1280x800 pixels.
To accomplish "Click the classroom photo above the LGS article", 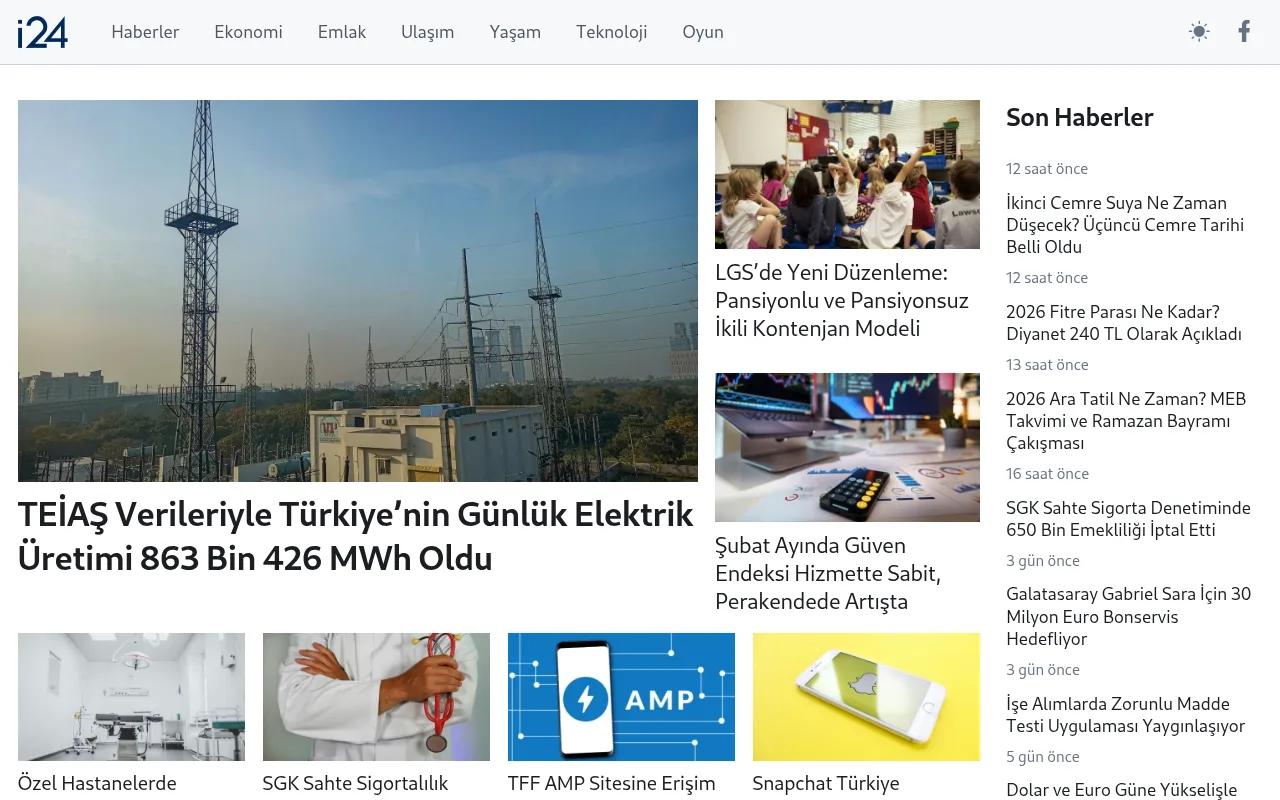I will click(847, 174).
